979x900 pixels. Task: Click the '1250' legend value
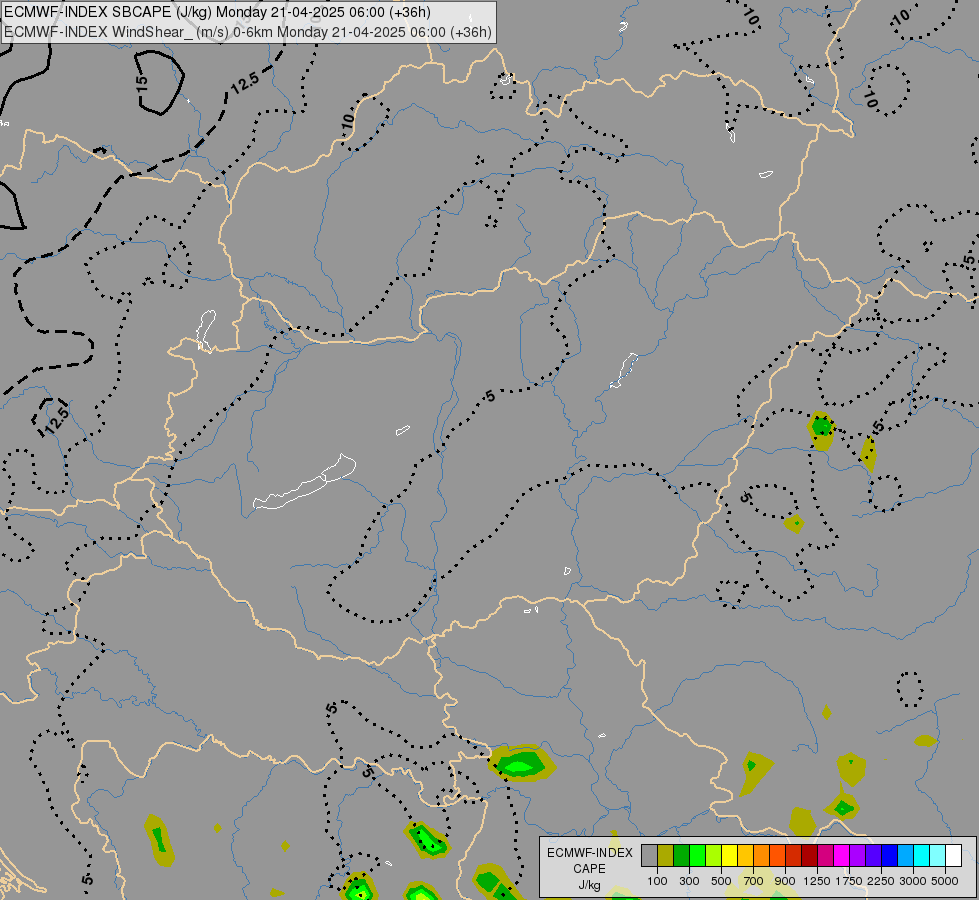(817, 881)
